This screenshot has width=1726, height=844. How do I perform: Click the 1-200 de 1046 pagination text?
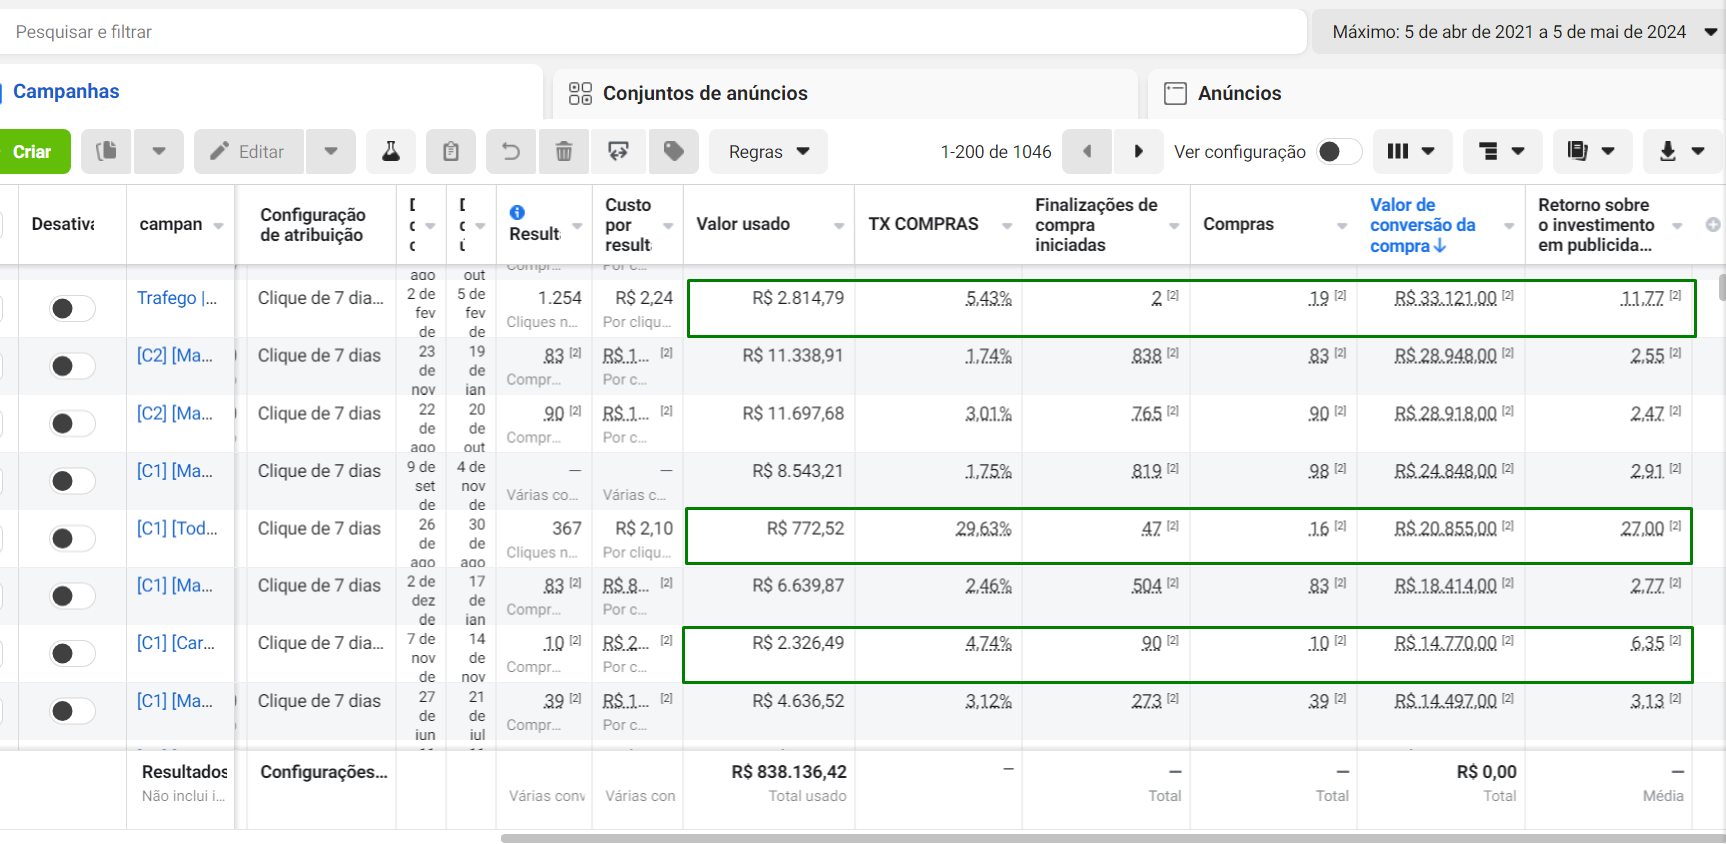996,151
